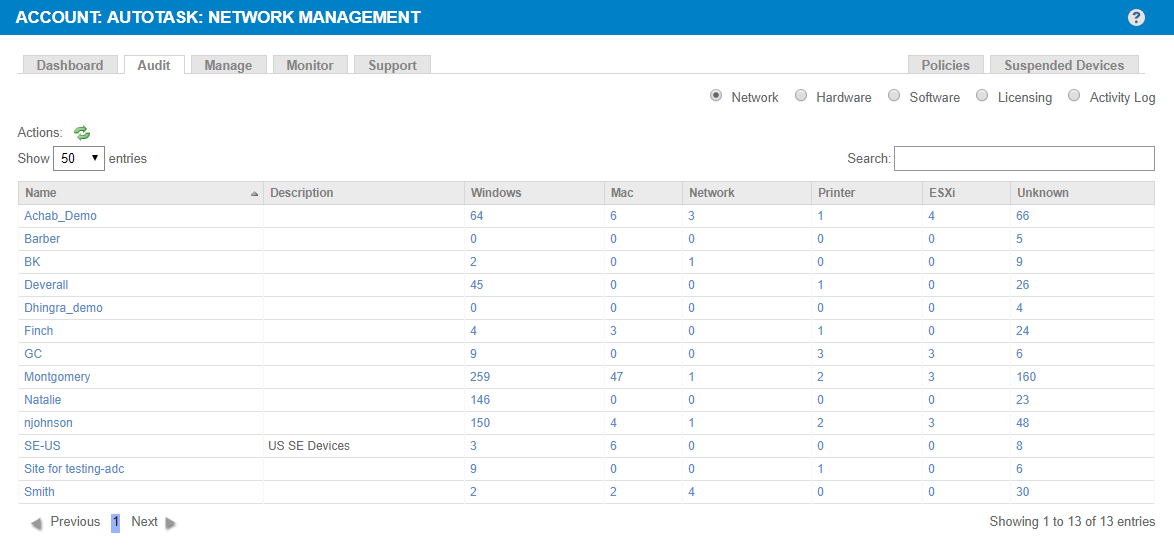Open Smith Unknown count 30

pyautogui.click(x=1023, y=492)
